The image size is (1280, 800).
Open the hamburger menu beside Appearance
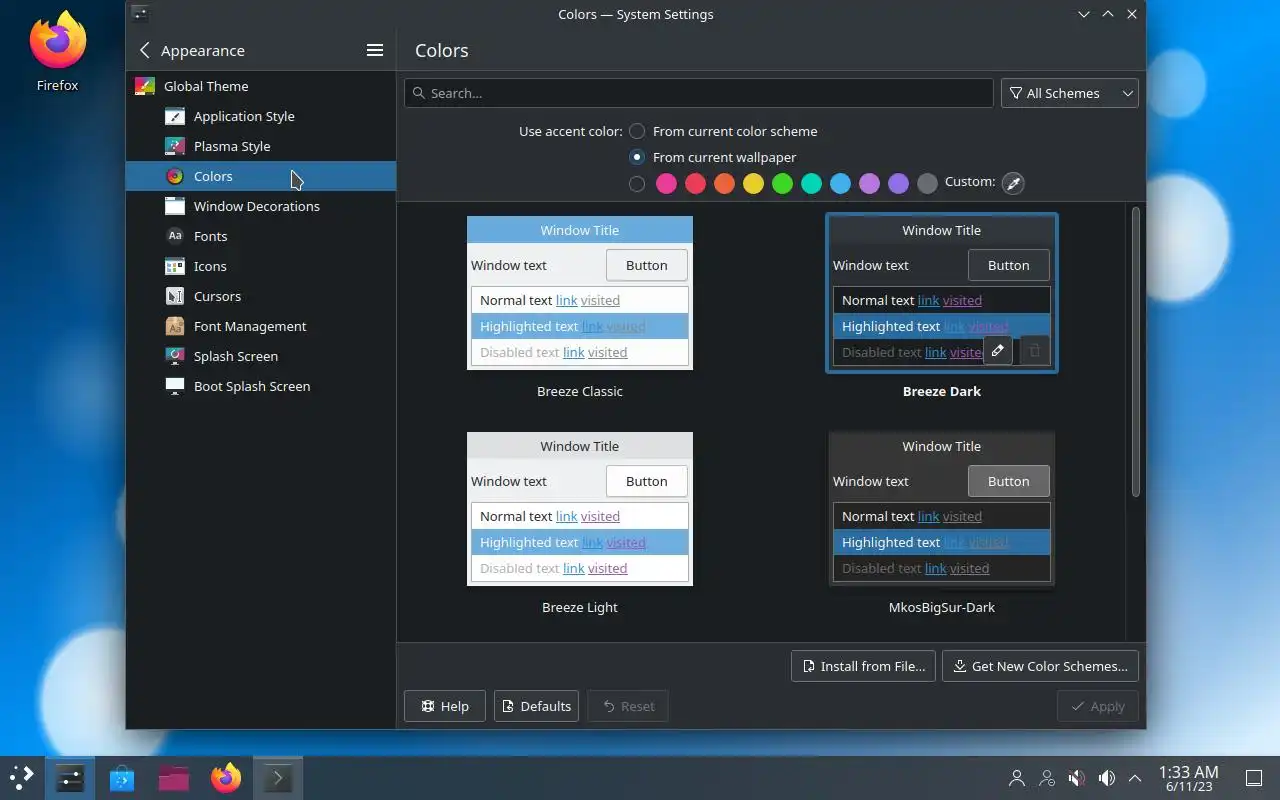pos(375,50)
